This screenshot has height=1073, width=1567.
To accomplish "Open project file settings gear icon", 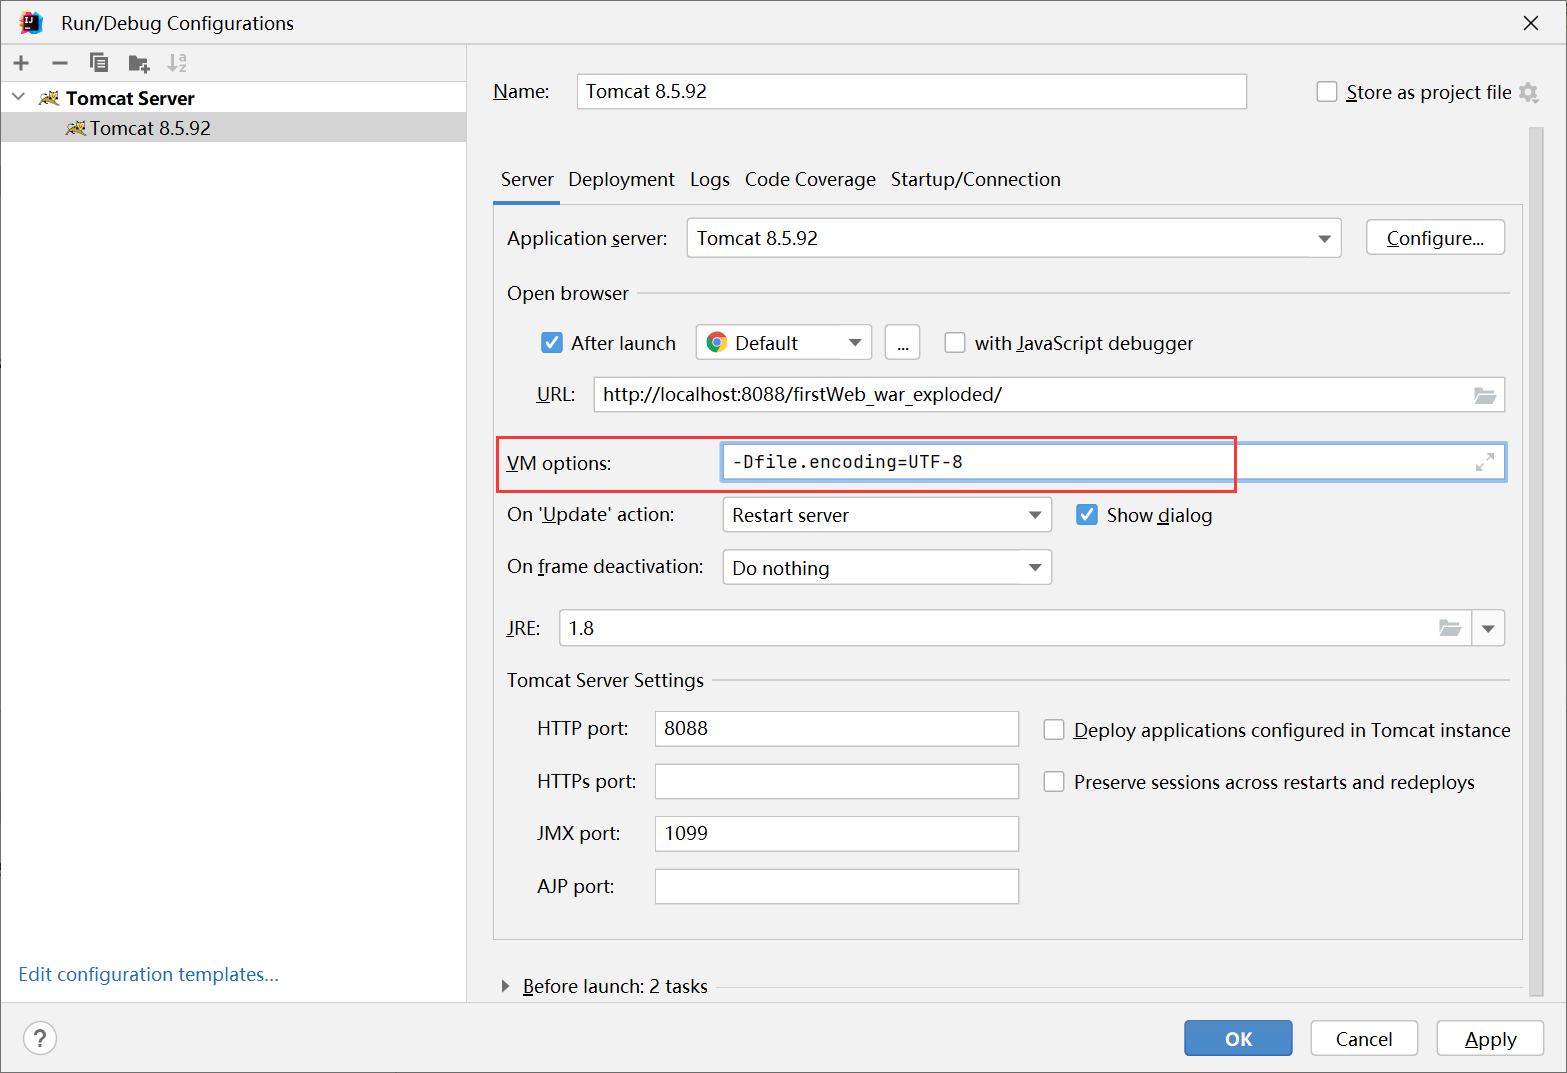I will (x=1528, y=92).
